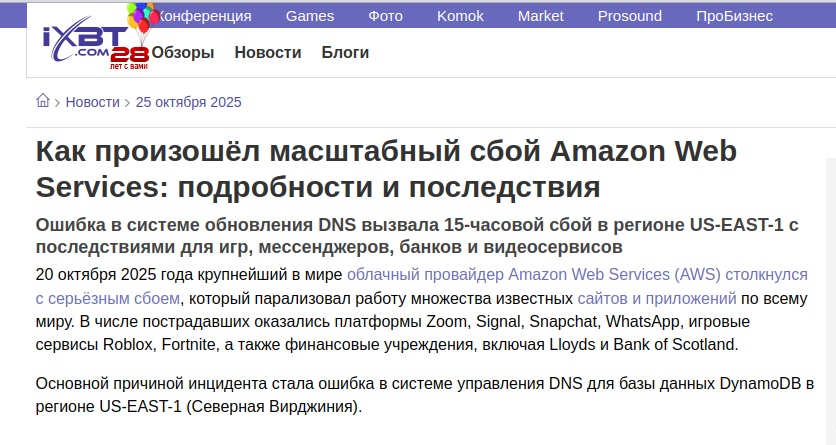Click the paragraph mentioning DynamoDB
836x445 pixels.
pyautogui.click(x=424, y=395)
